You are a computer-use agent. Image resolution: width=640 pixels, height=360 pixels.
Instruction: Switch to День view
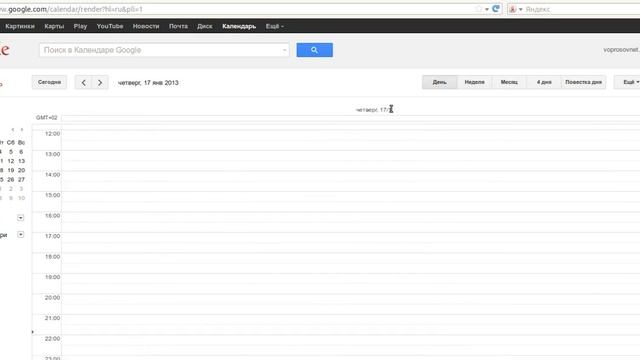pyautogui.click(x=440, y=82)
